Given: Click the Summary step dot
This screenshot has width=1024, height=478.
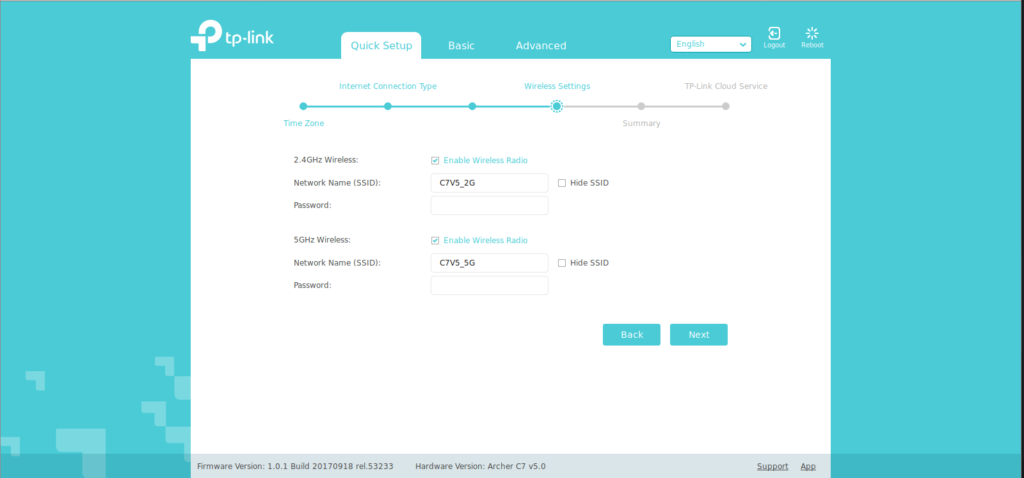Looking at the screenshot, I should tap(641, 106).
